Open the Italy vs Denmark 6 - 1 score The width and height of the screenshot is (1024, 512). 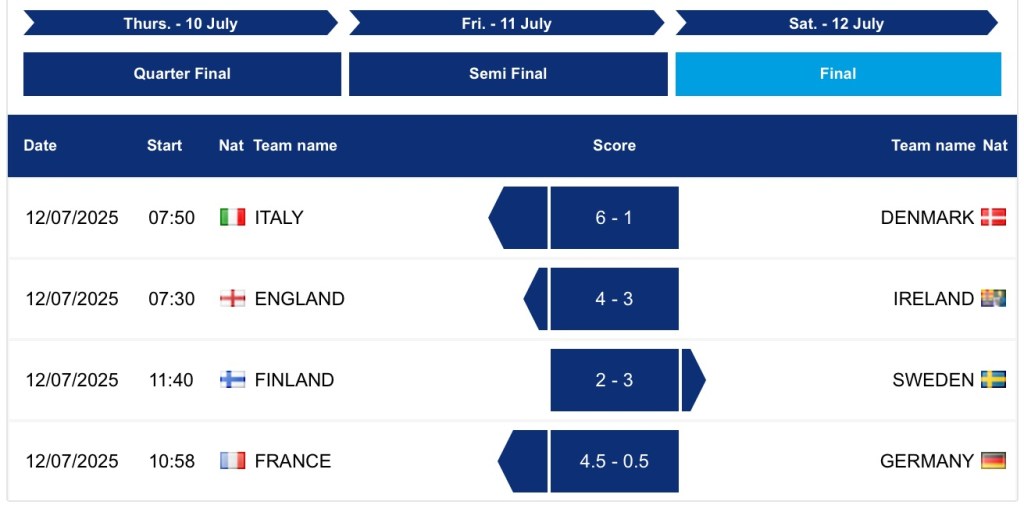pyautogui.click(x=614, y=217)
